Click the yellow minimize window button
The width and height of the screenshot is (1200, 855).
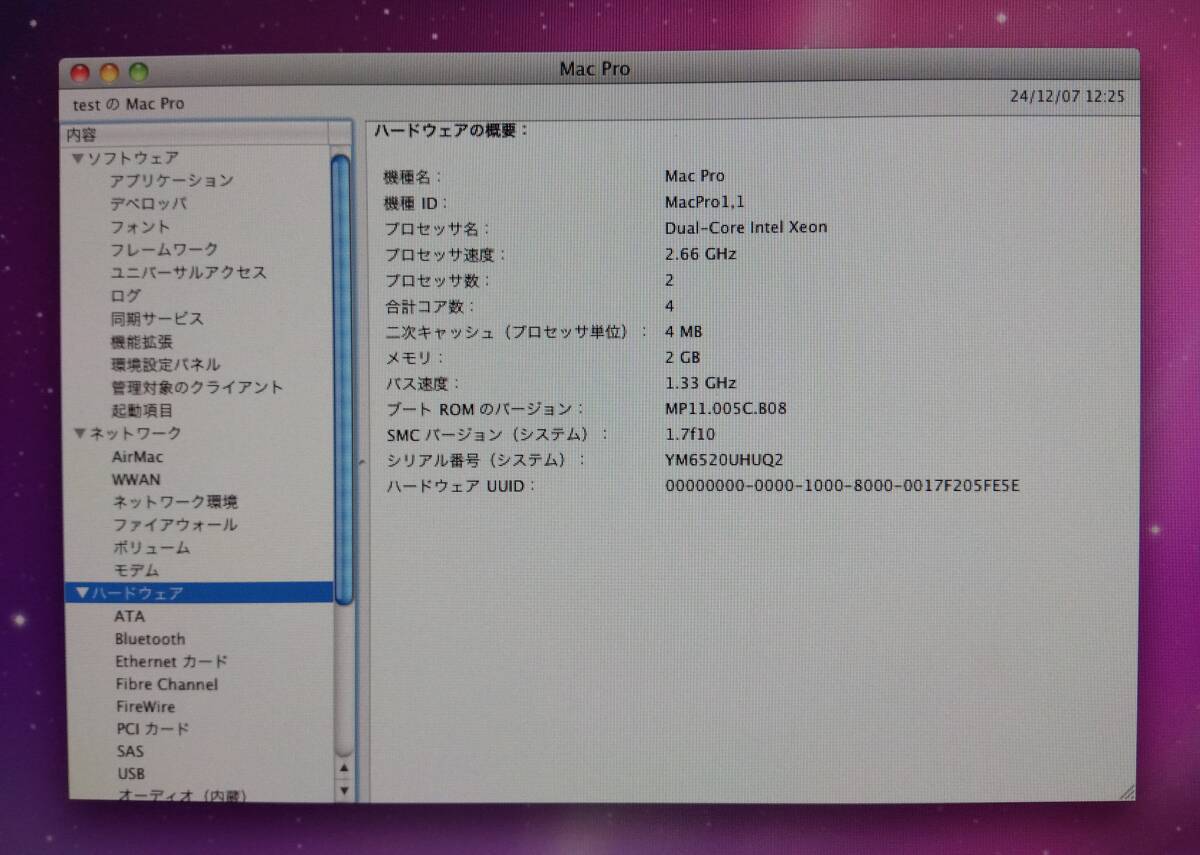tap(110, 72)
